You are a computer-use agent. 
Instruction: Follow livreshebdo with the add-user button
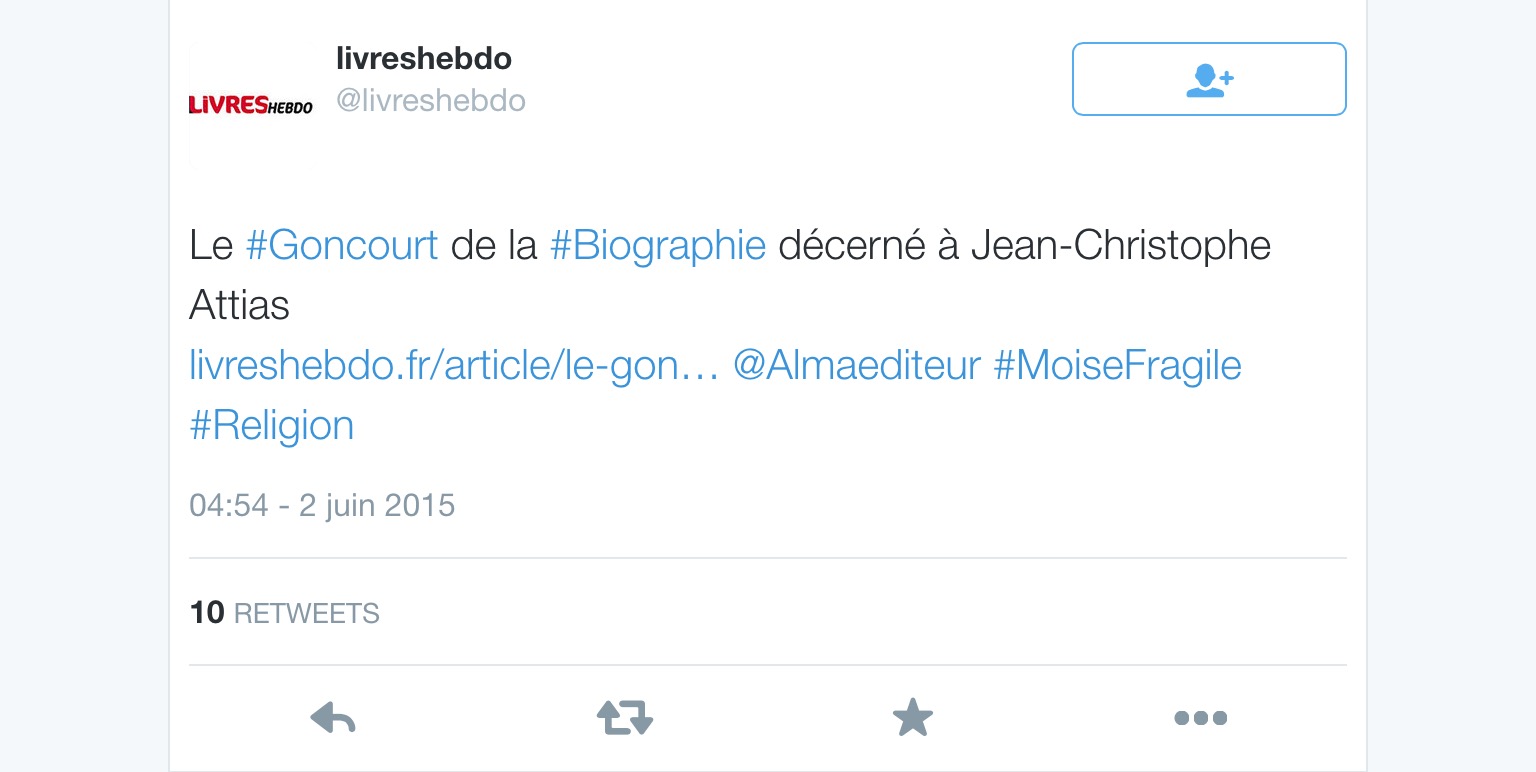[1209, 79]
